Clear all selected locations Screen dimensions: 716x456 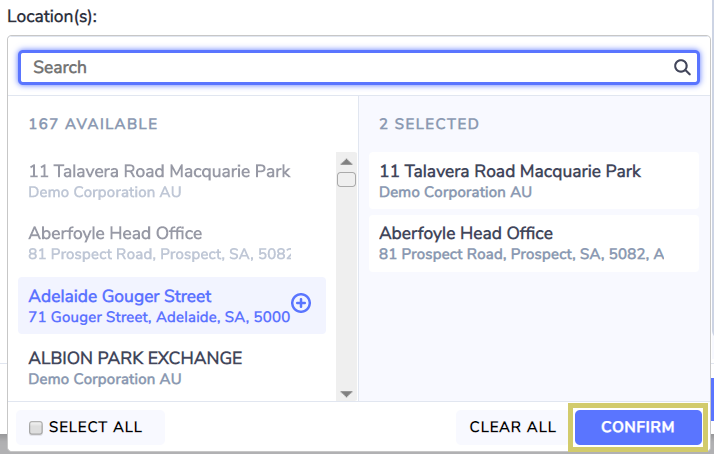(x=512, y=427)
